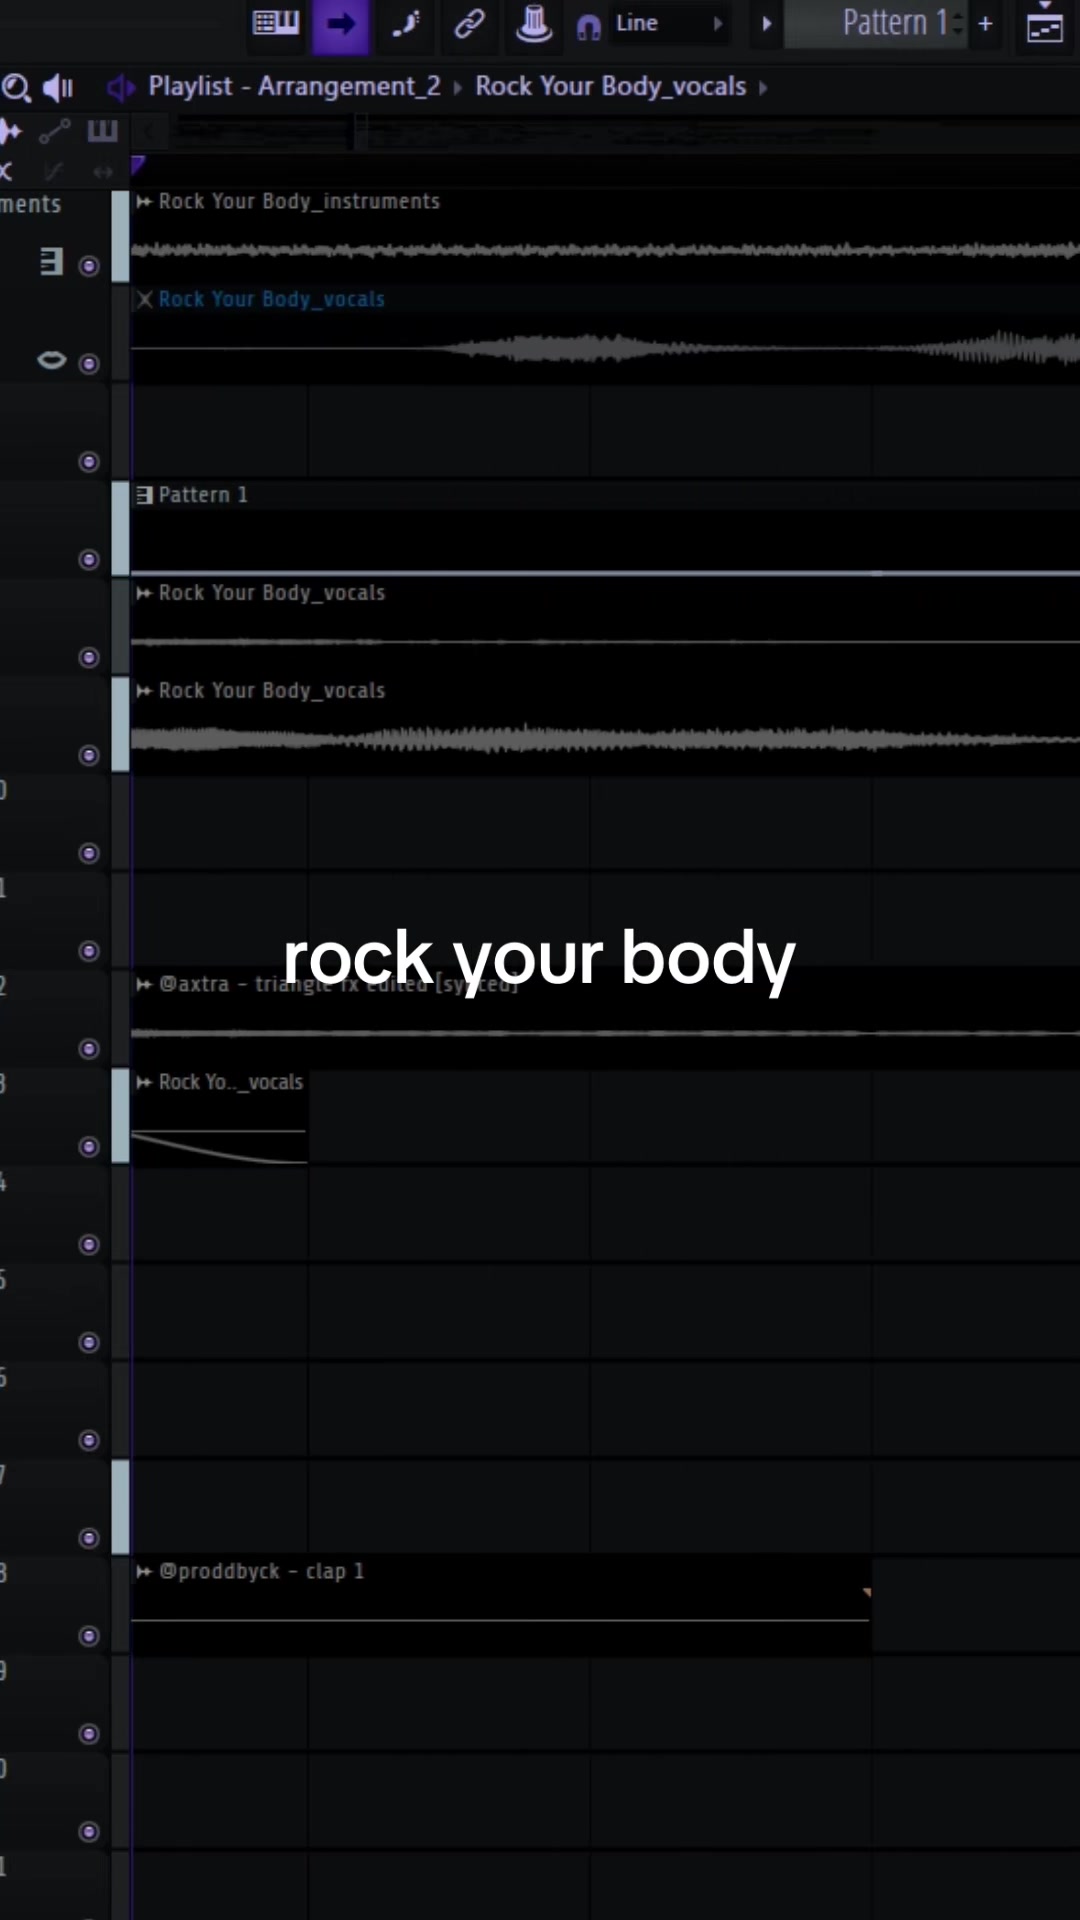Enable step editing footprint icon
Image resolution: width=1080 pixels, height=1920 pixels.
(x=406, y=24)
